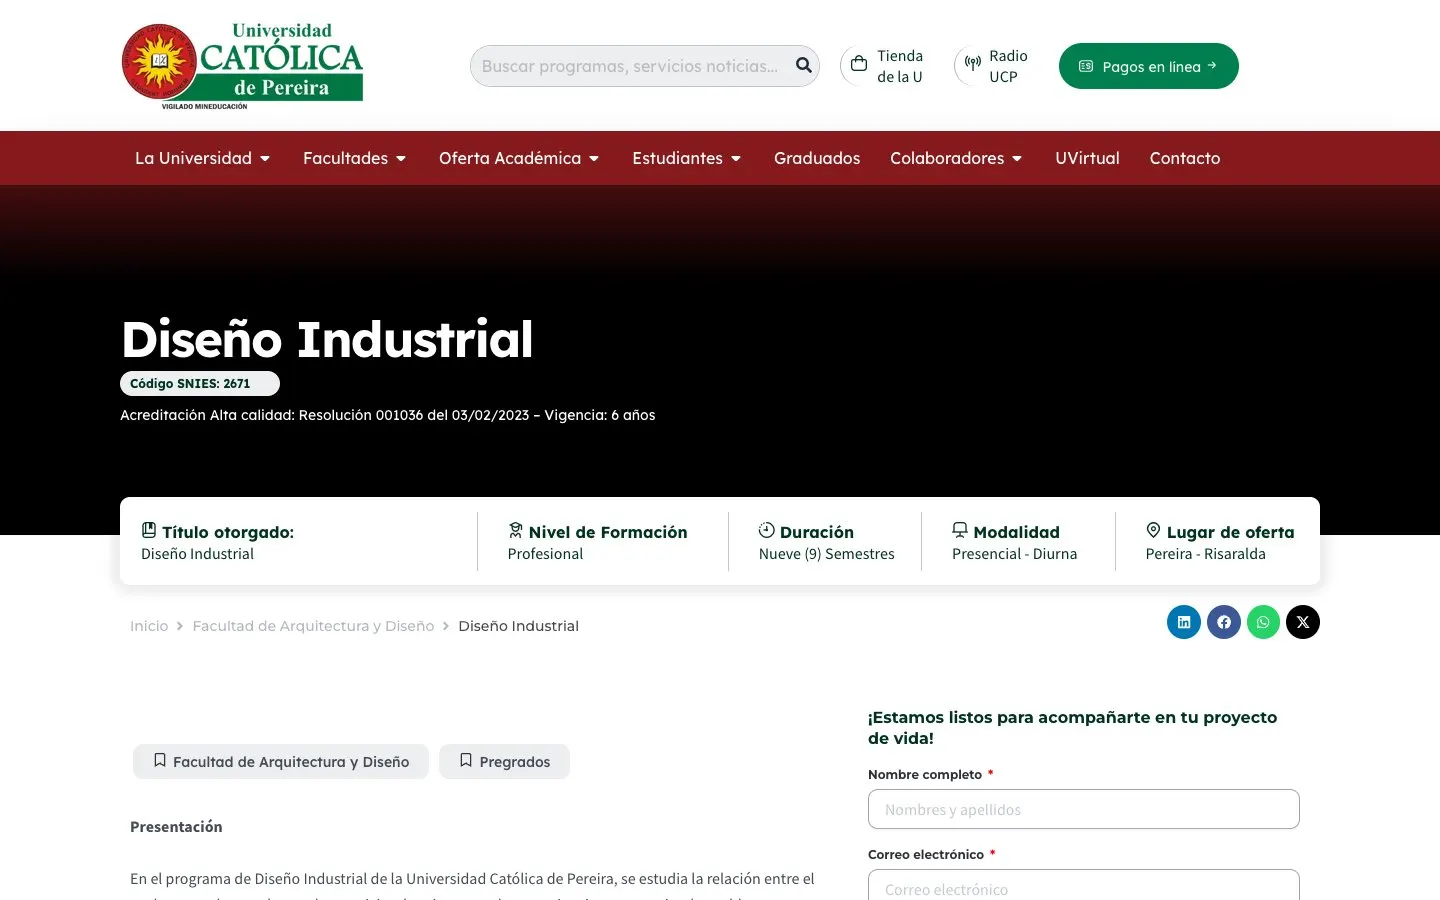Open Facultad de Arquitectura y Diseño breadcrumb
Viewport: 1440px width, 900px height.
[313, 626]
